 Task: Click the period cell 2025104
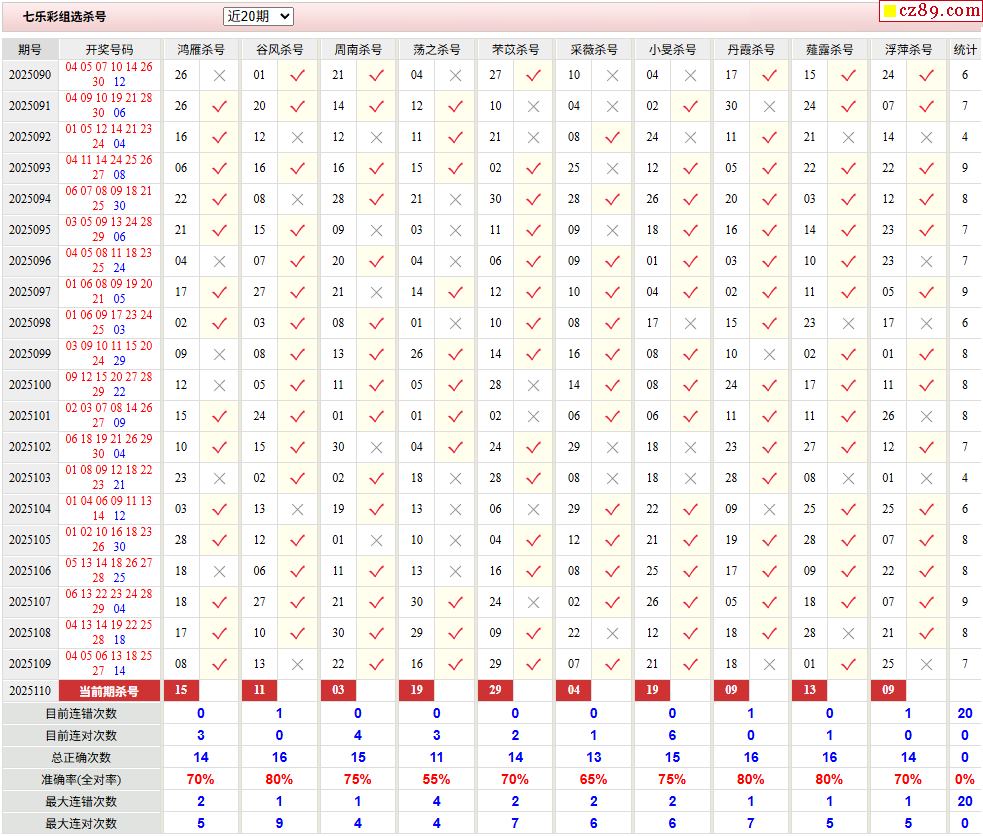[x=30, y=509]
